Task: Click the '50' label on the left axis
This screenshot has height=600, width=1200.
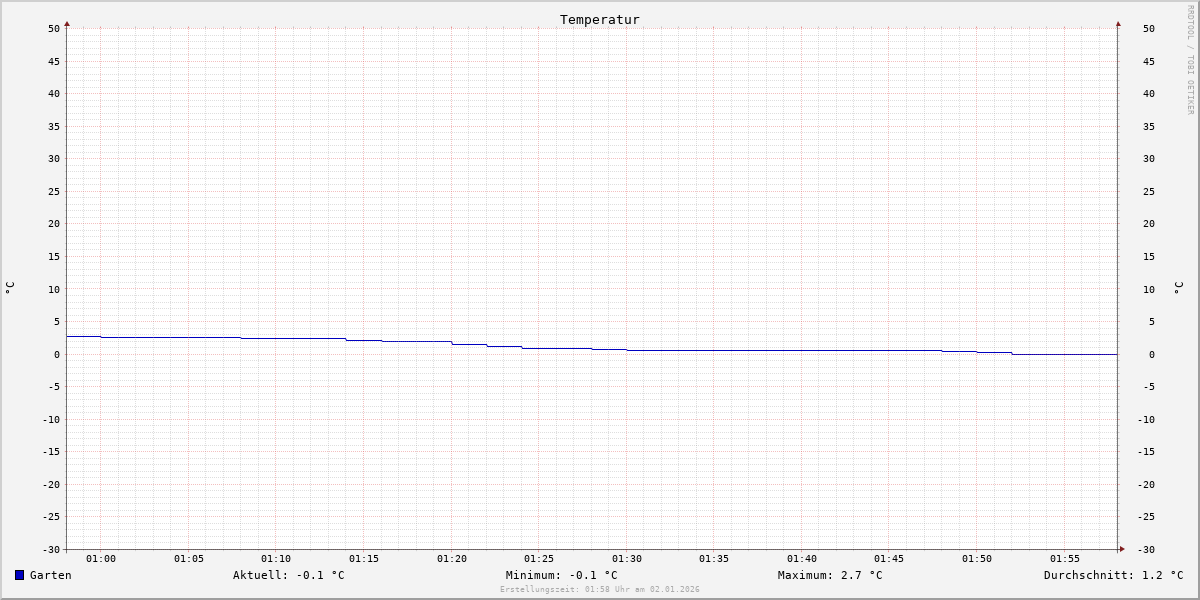Action: point(54,28)
